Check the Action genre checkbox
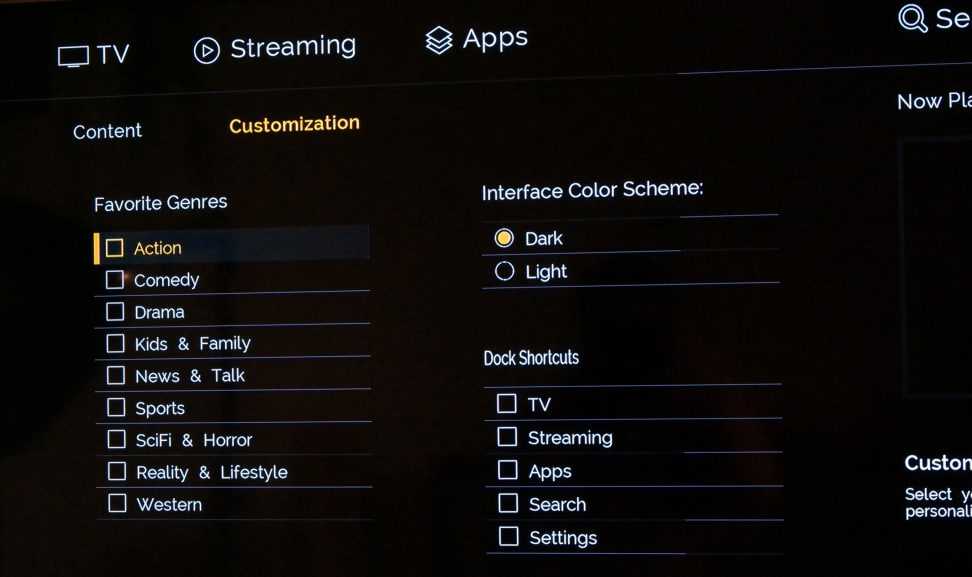The image size is (972, 577). (114, 248)
